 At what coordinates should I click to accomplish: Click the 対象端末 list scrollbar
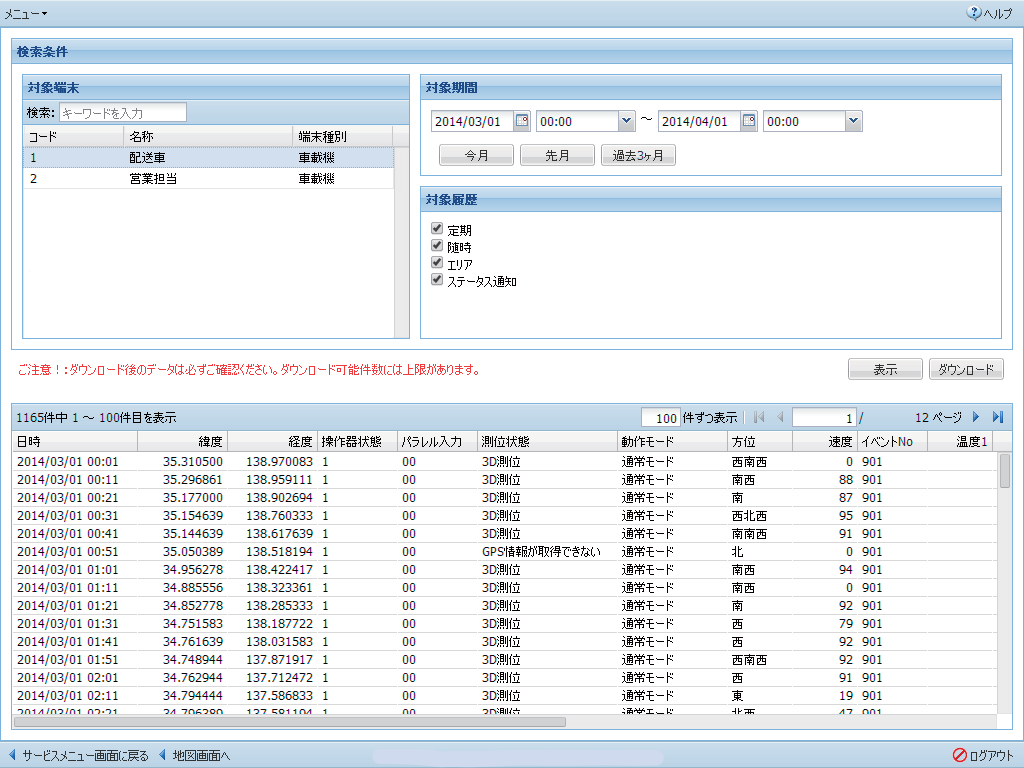(402, 242)
